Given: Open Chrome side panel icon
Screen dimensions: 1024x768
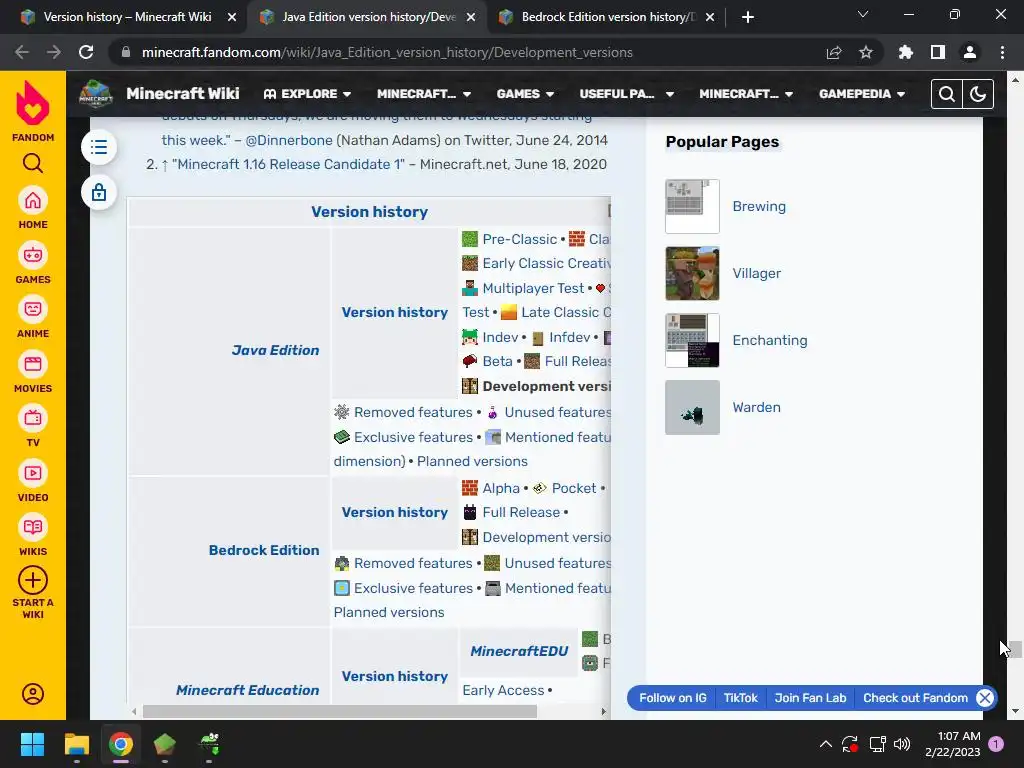Looking at the screenshot, I should pyautogui.click(x=938, y=52).
